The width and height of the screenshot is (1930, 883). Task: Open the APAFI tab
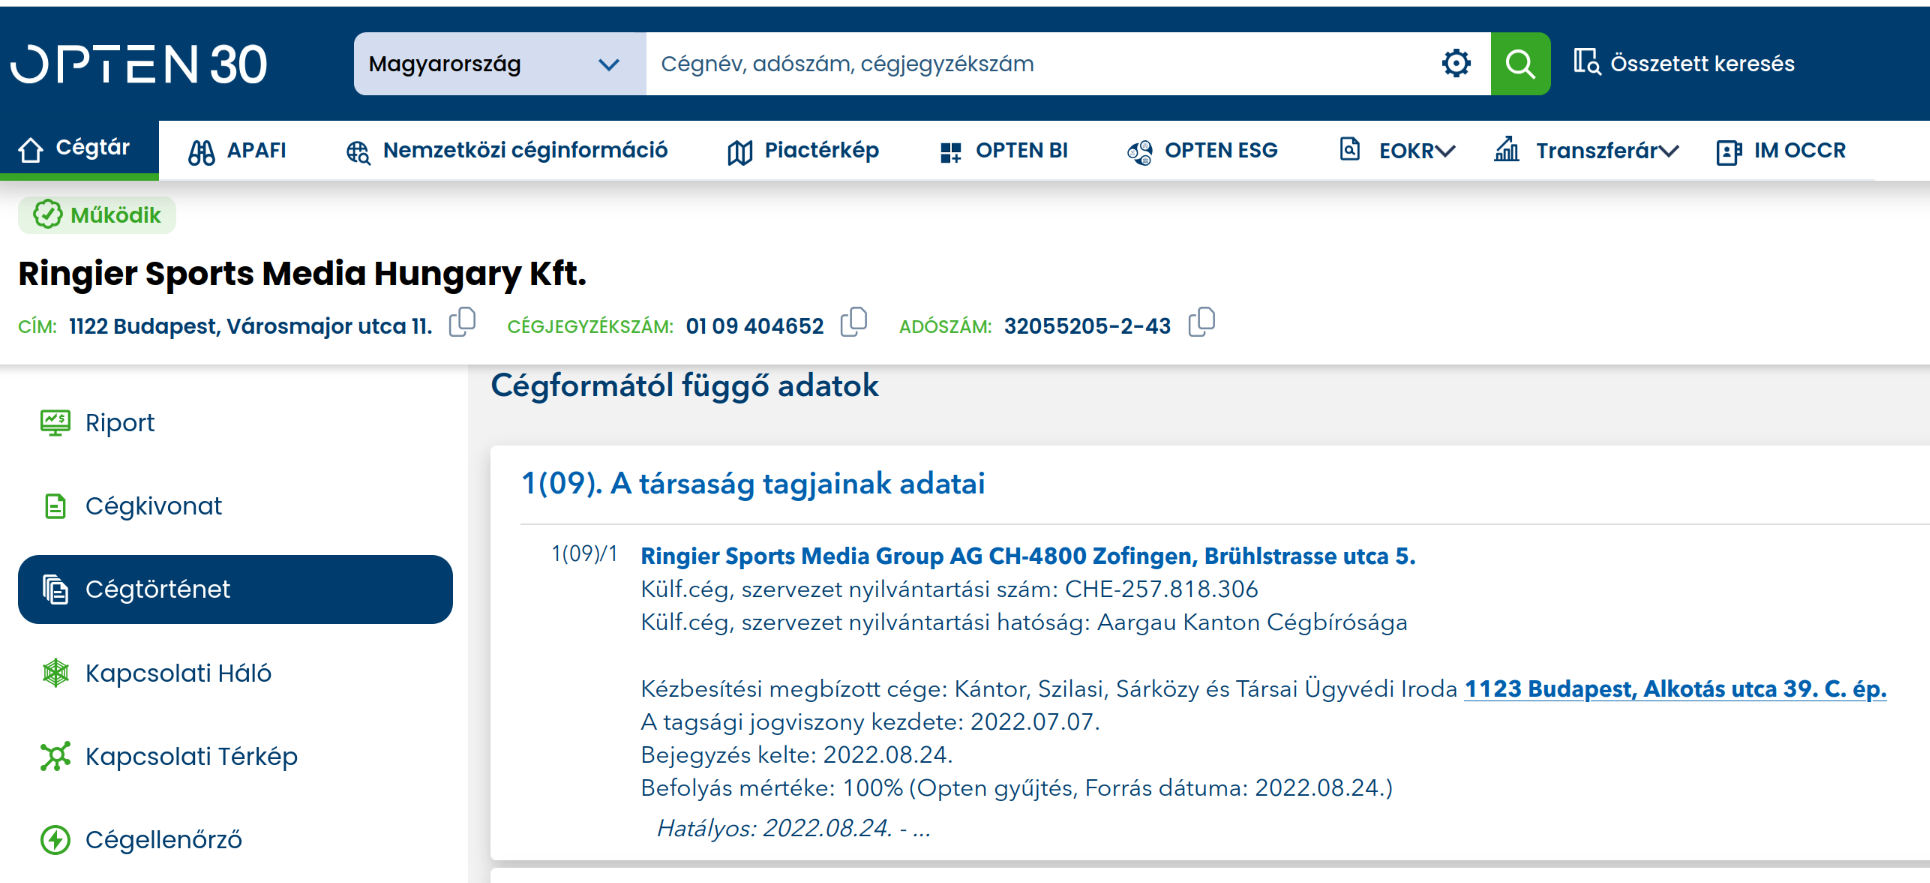(237, 151)
